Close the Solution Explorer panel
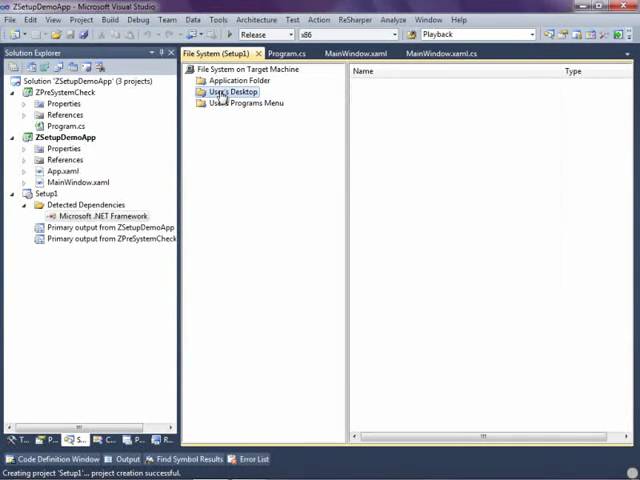This screenshot has height=480, width=640. [x=171, y=52]
